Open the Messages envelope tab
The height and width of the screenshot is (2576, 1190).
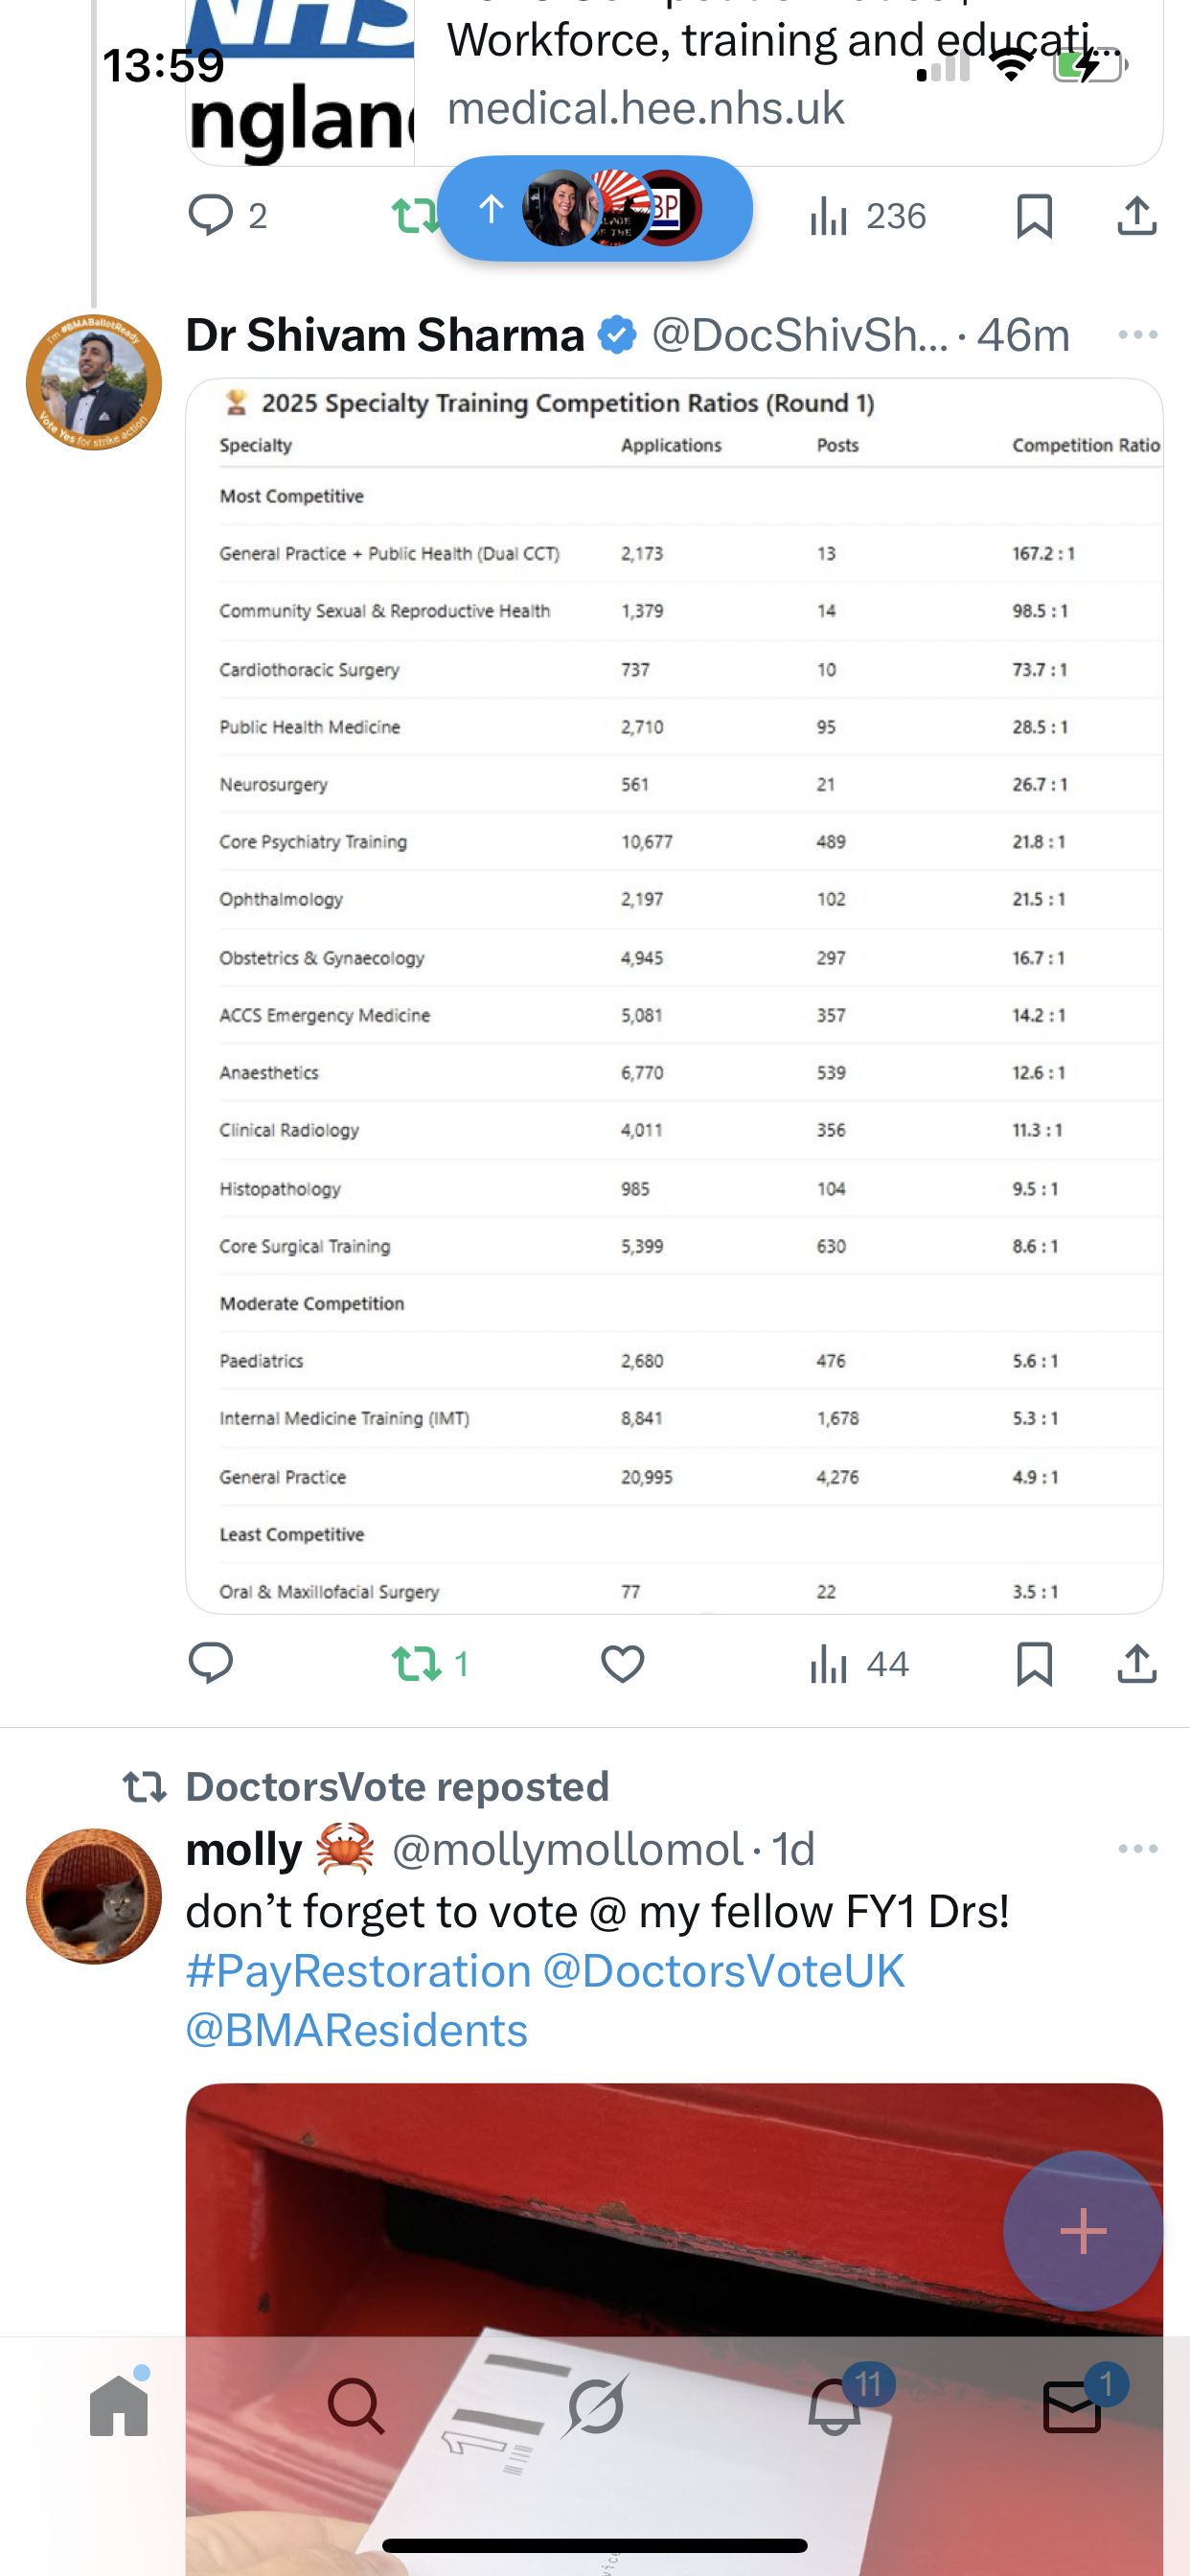coord(1072,2405)
